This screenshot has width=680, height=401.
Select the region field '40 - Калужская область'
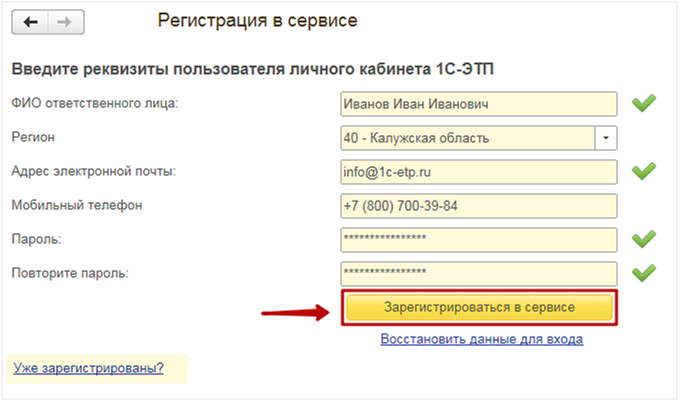[x=467, y=137]
